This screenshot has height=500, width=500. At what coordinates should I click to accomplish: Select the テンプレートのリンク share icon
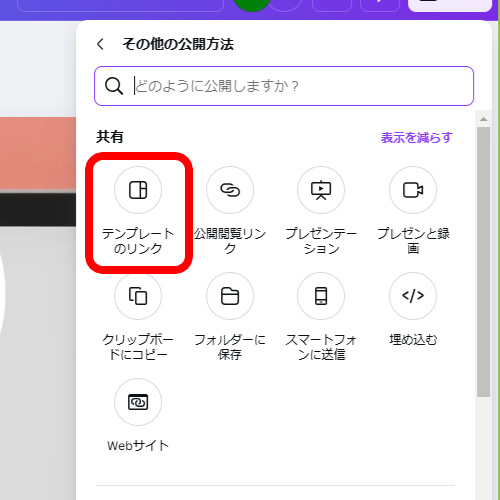[138, 190]
